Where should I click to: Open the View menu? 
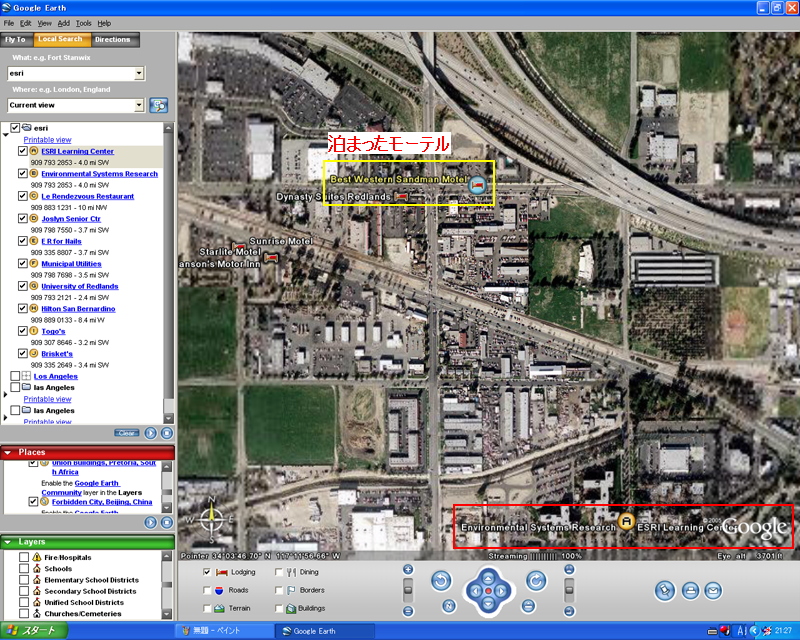[44, 23]
